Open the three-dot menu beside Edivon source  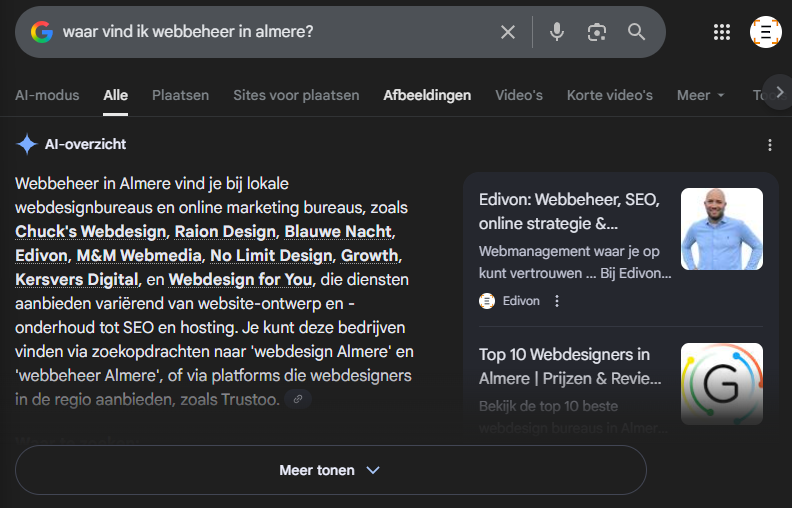point(557,301)
